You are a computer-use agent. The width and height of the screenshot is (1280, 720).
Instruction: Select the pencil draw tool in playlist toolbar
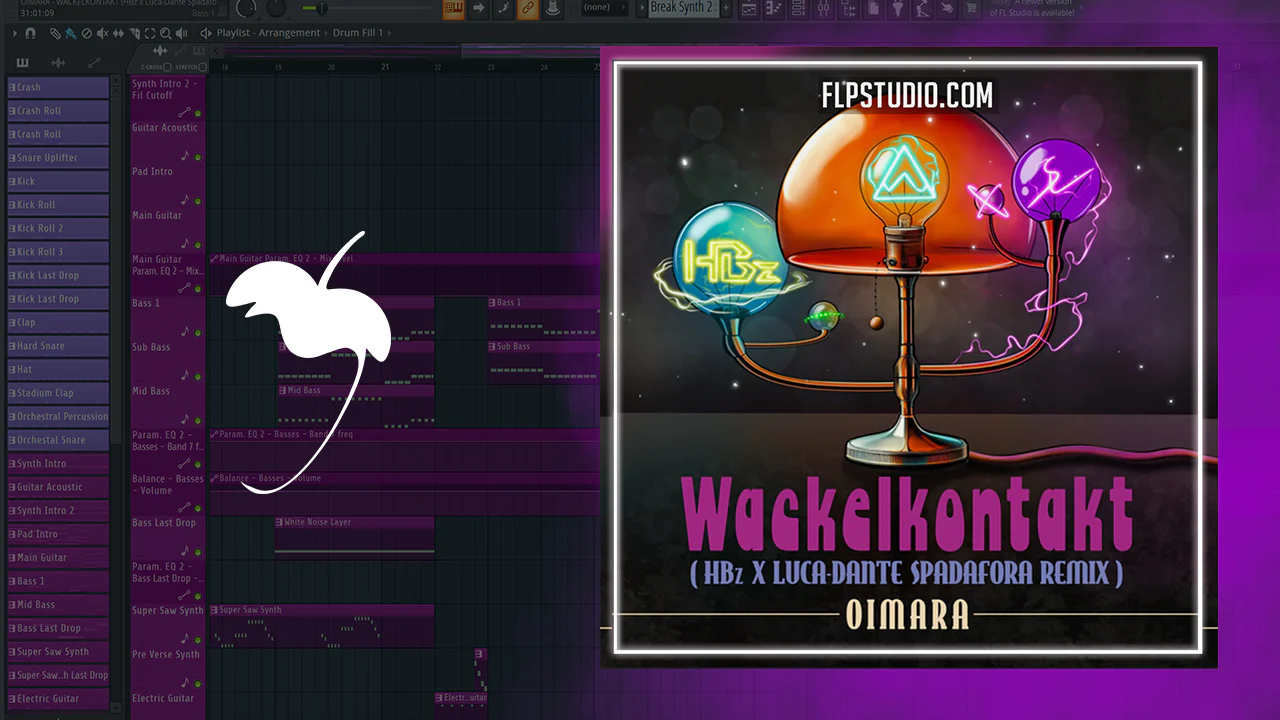click(x=56, y=33)
